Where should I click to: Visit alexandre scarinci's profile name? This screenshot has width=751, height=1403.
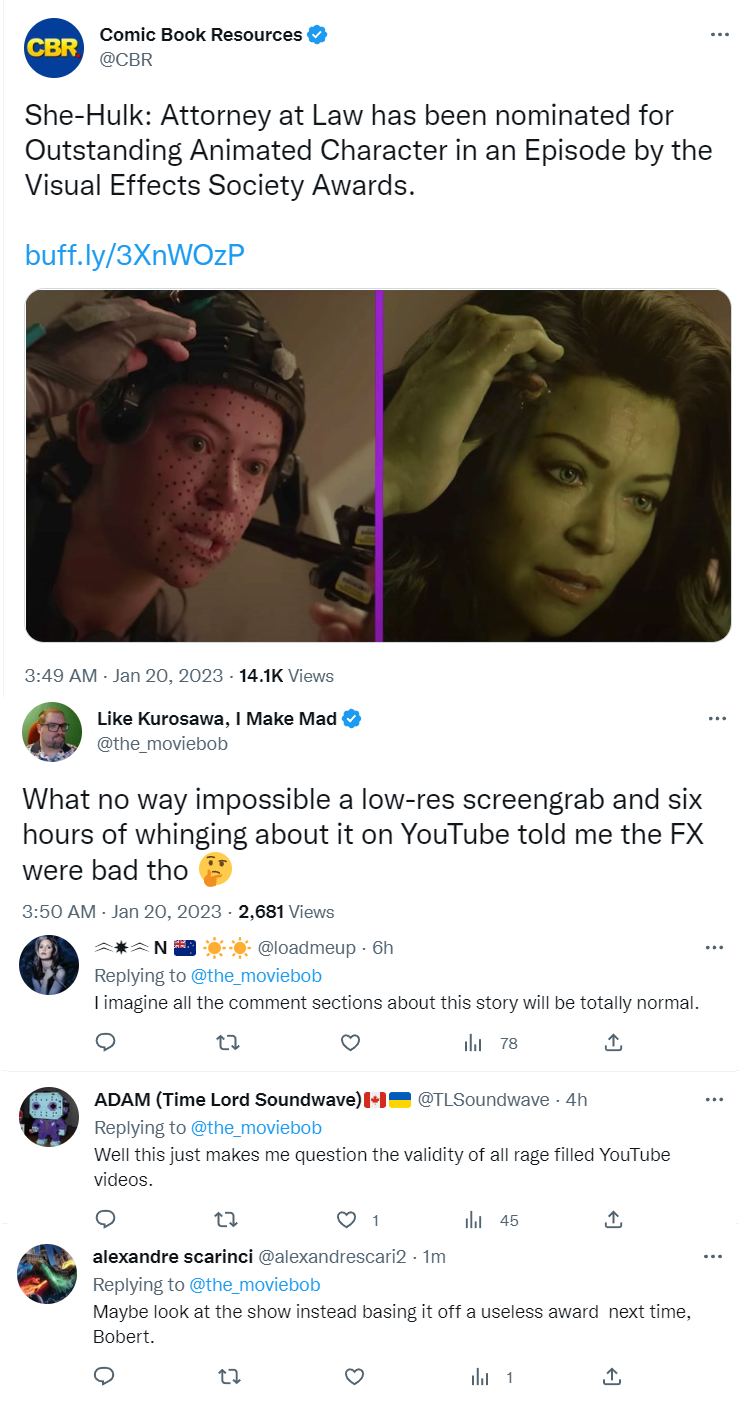click(x=172, y=1257)
